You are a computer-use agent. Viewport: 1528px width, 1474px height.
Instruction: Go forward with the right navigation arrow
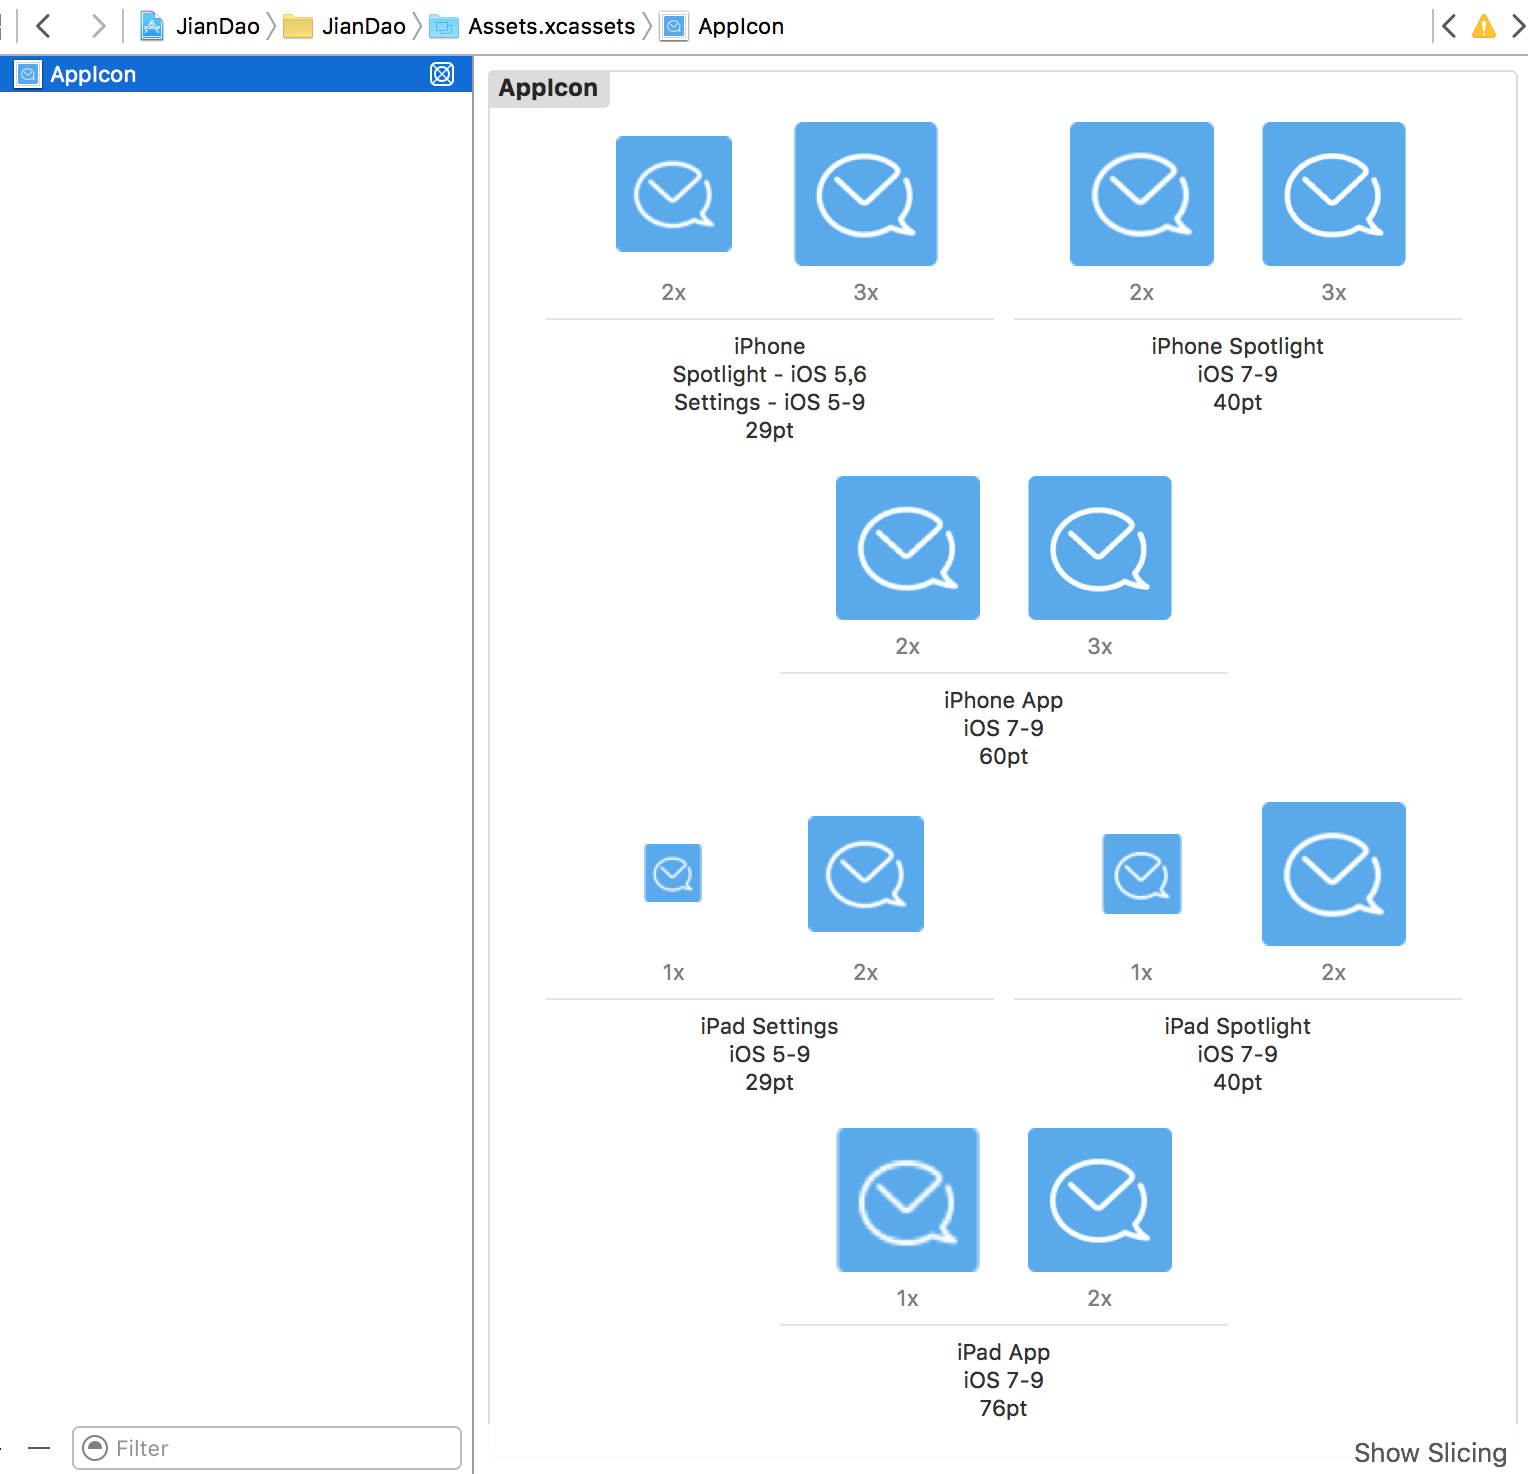coord(97,26)
